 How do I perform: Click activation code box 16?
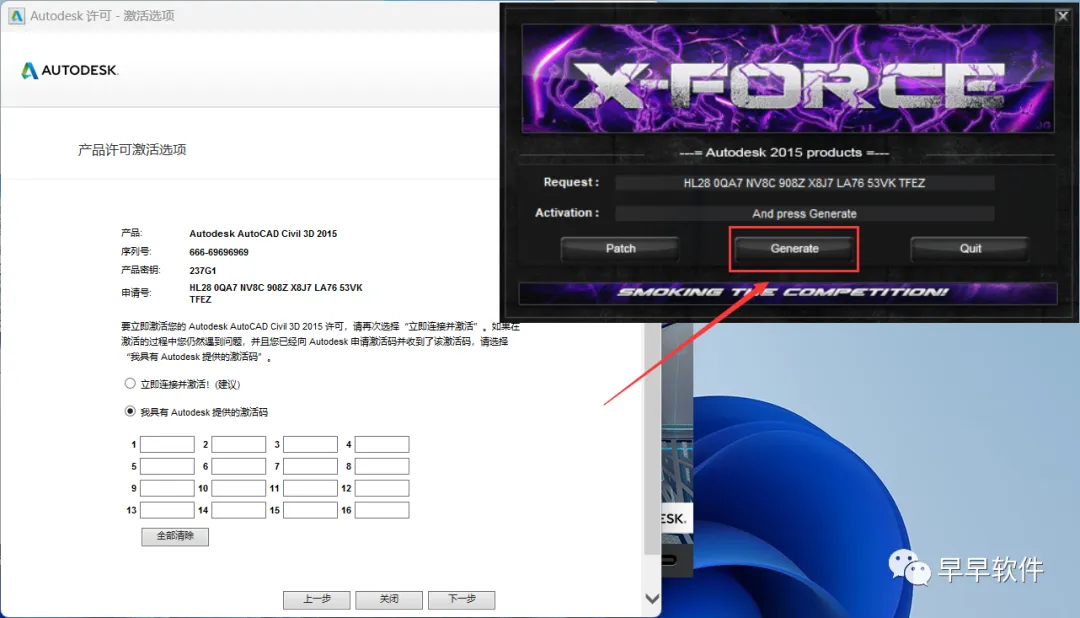point(382,511)
